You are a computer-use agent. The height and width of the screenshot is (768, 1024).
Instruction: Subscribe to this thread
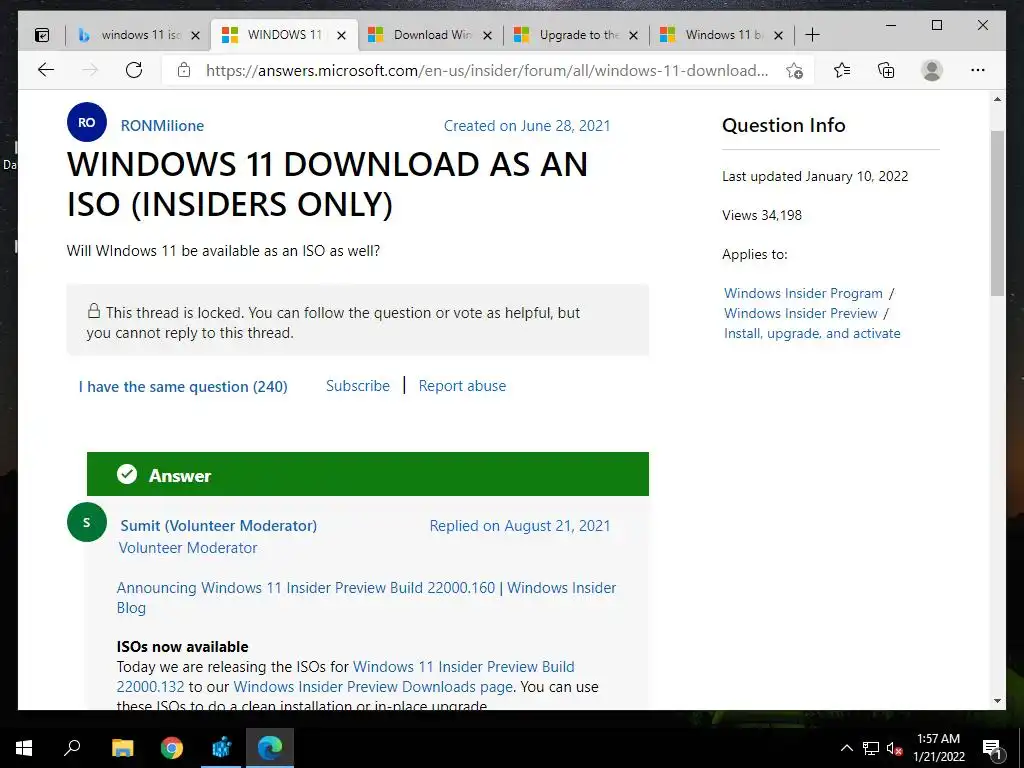coord(358,386)
